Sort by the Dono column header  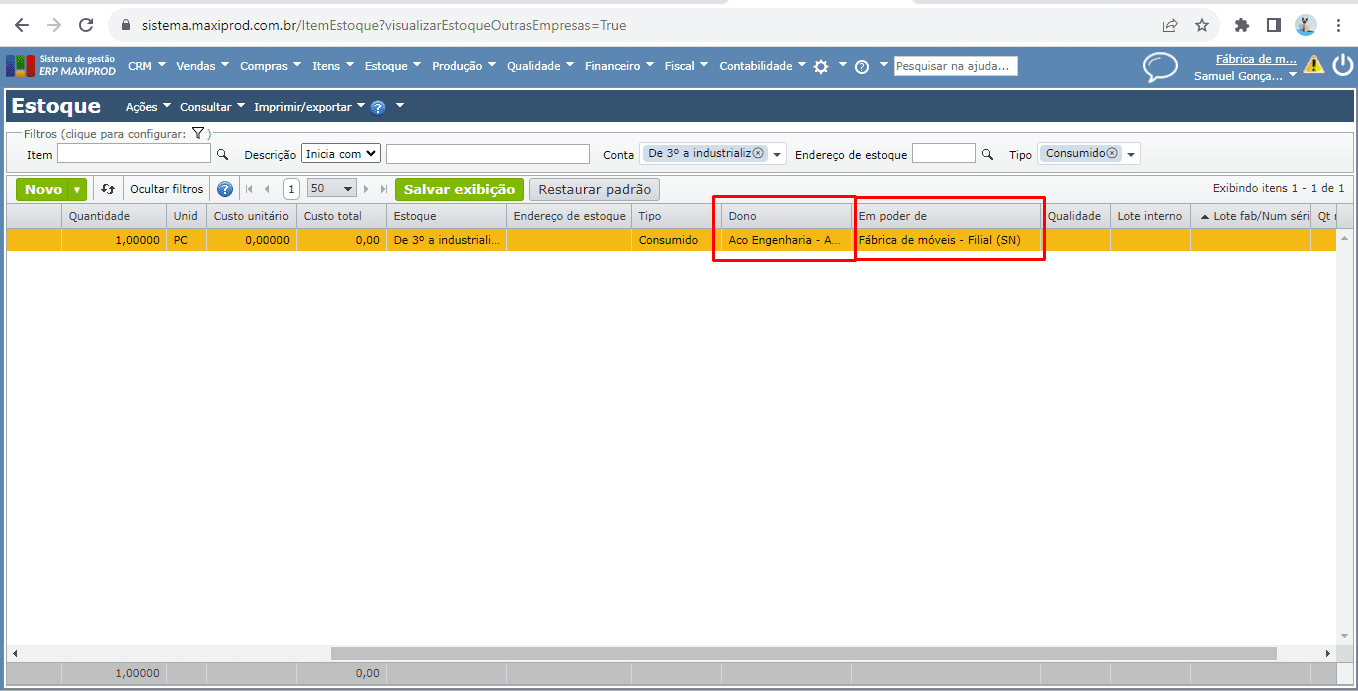coord(786,216)
